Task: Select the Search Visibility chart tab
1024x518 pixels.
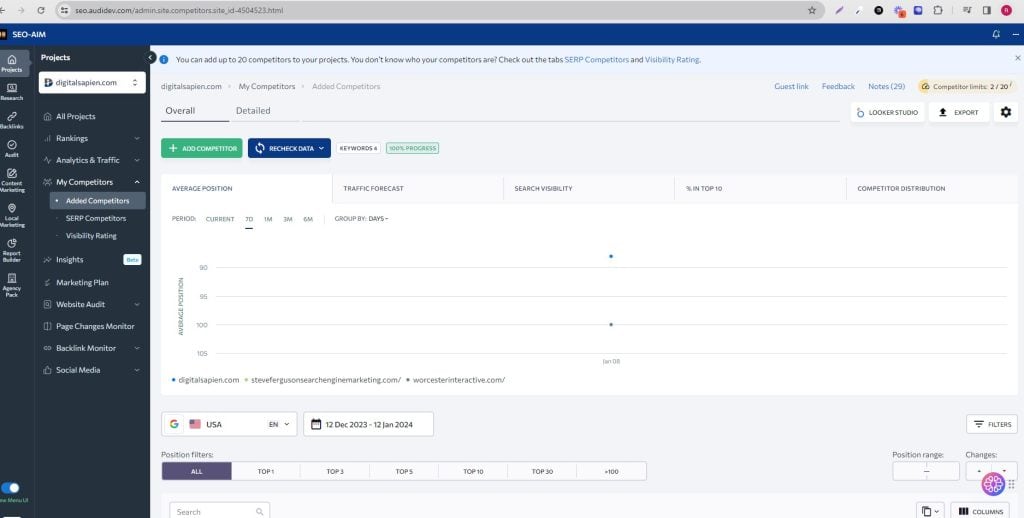Action: coord(589,188)
